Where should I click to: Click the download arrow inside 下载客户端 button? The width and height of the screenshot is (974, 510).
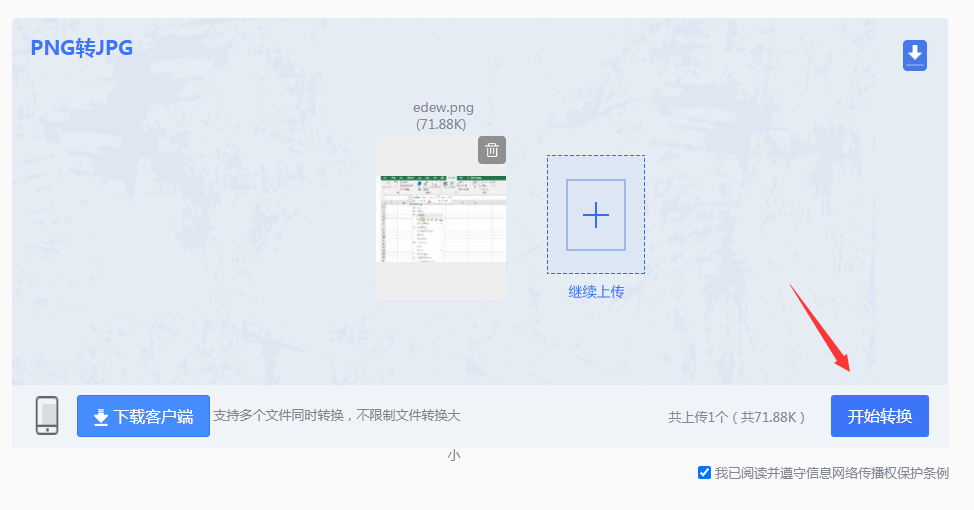coord(100,417)
